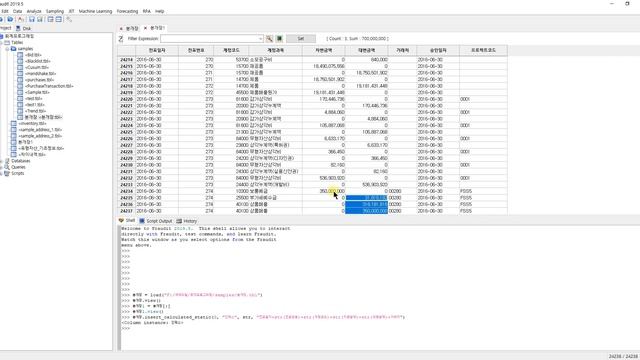Click the Queries magnifier icon in tree

tap(7, 167)
